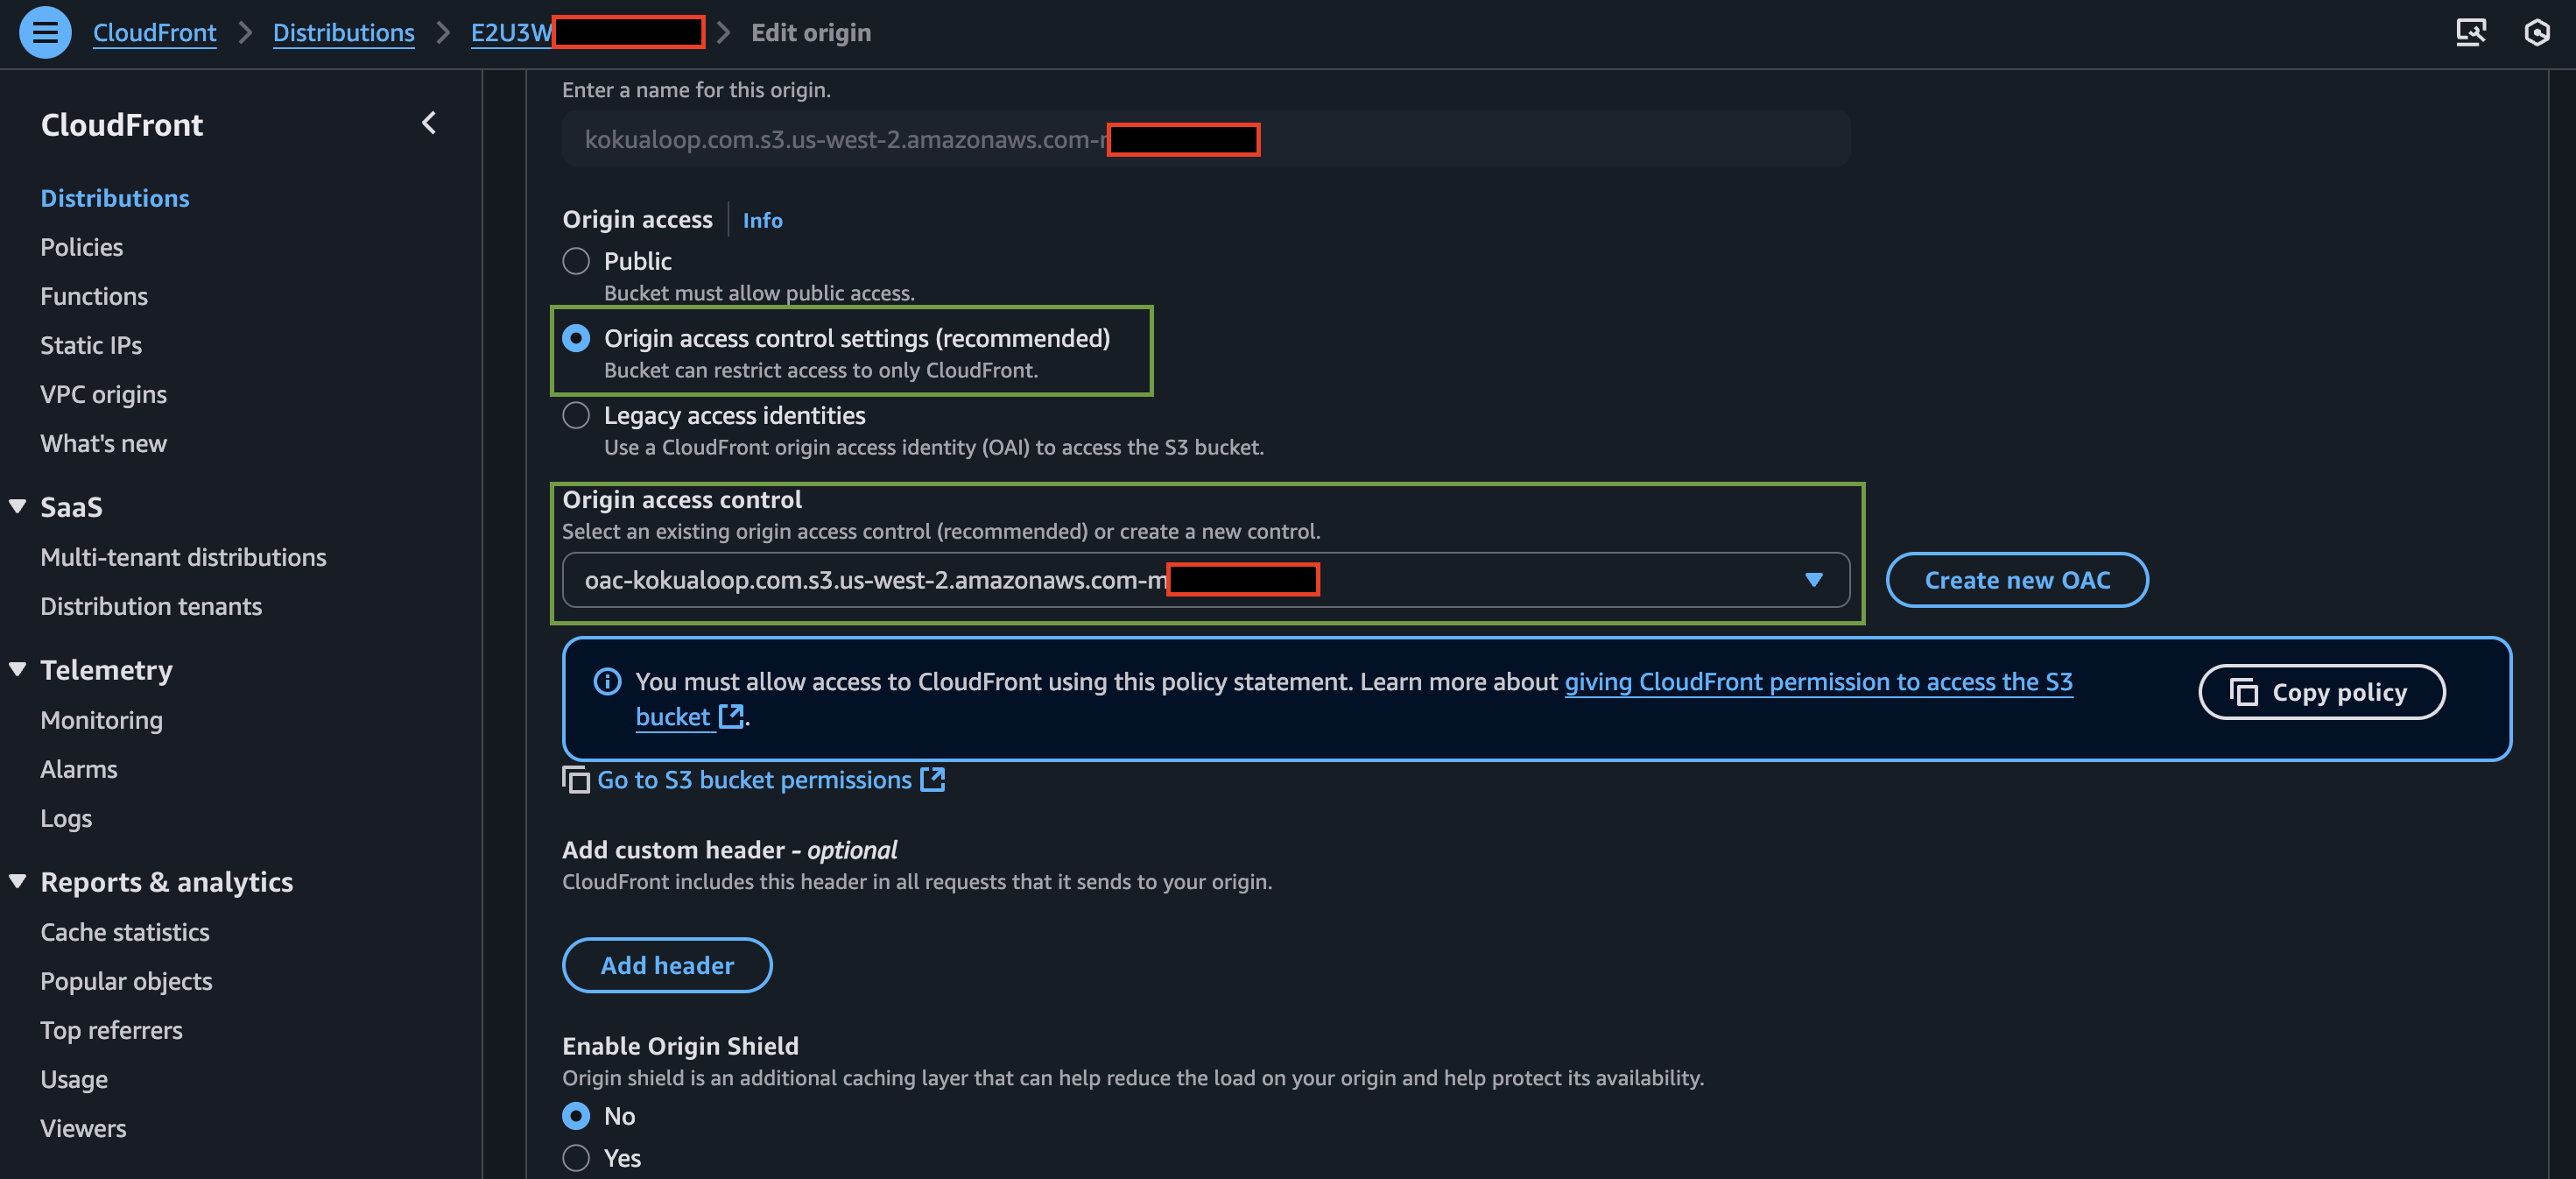Open Policies in the sidebar
2576x1179 pixels.
coord(82,247)
